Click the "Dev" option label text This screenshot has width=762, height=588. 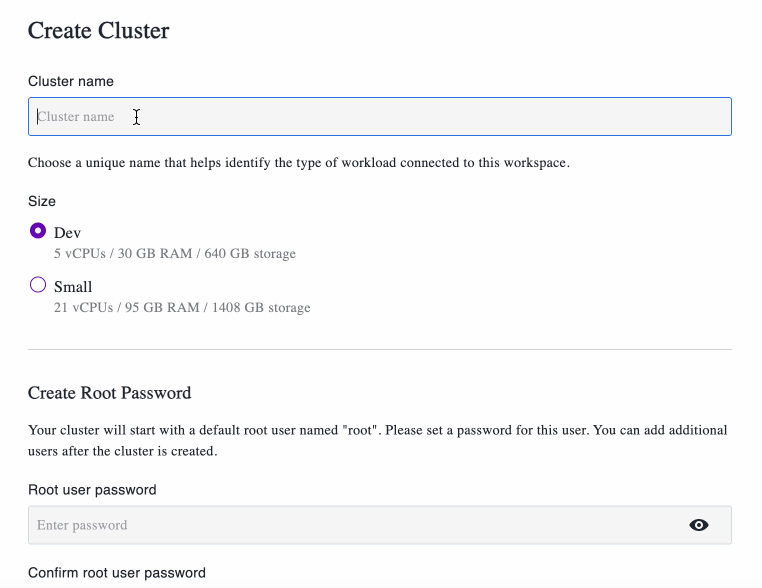click(67, 233)
